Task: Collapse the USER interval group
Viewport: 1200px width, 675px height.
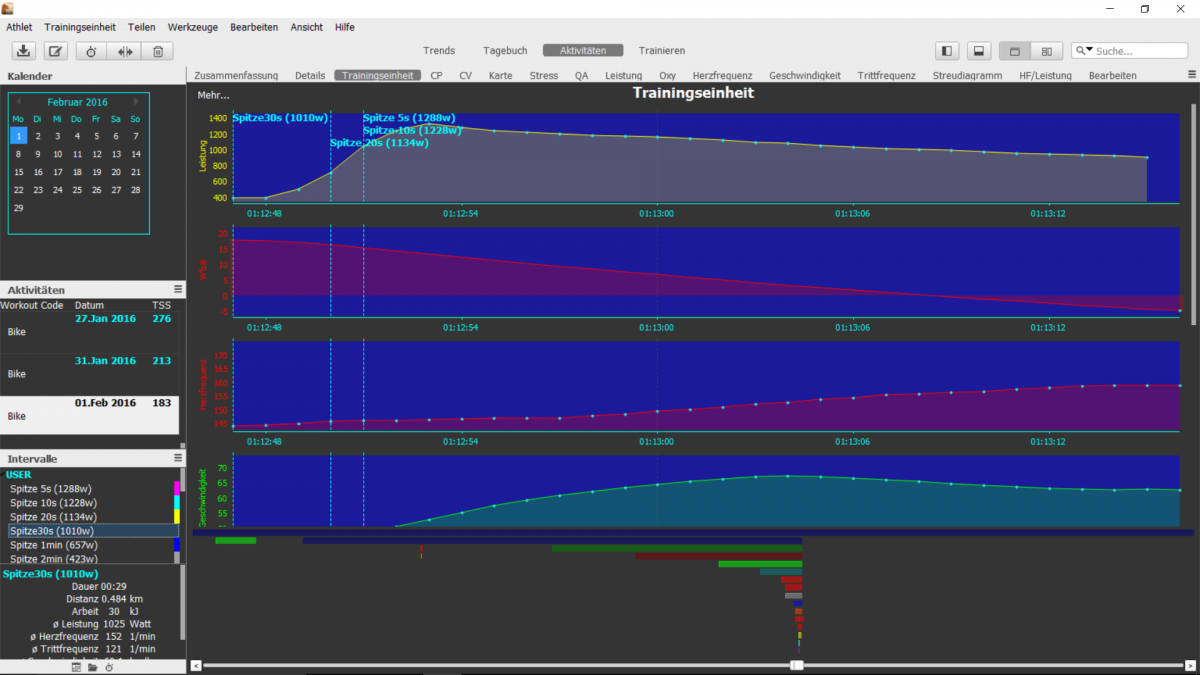Action: point(19,475)
